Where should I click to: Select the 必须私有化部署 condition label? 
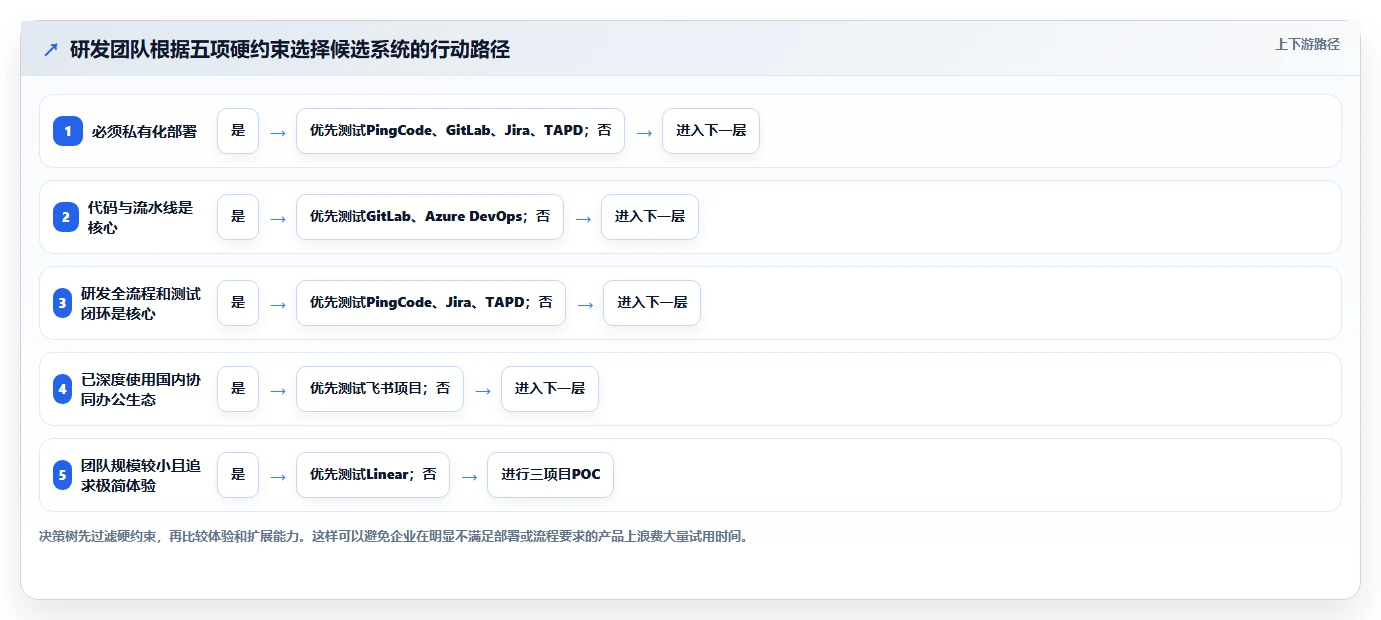point(144,131)
